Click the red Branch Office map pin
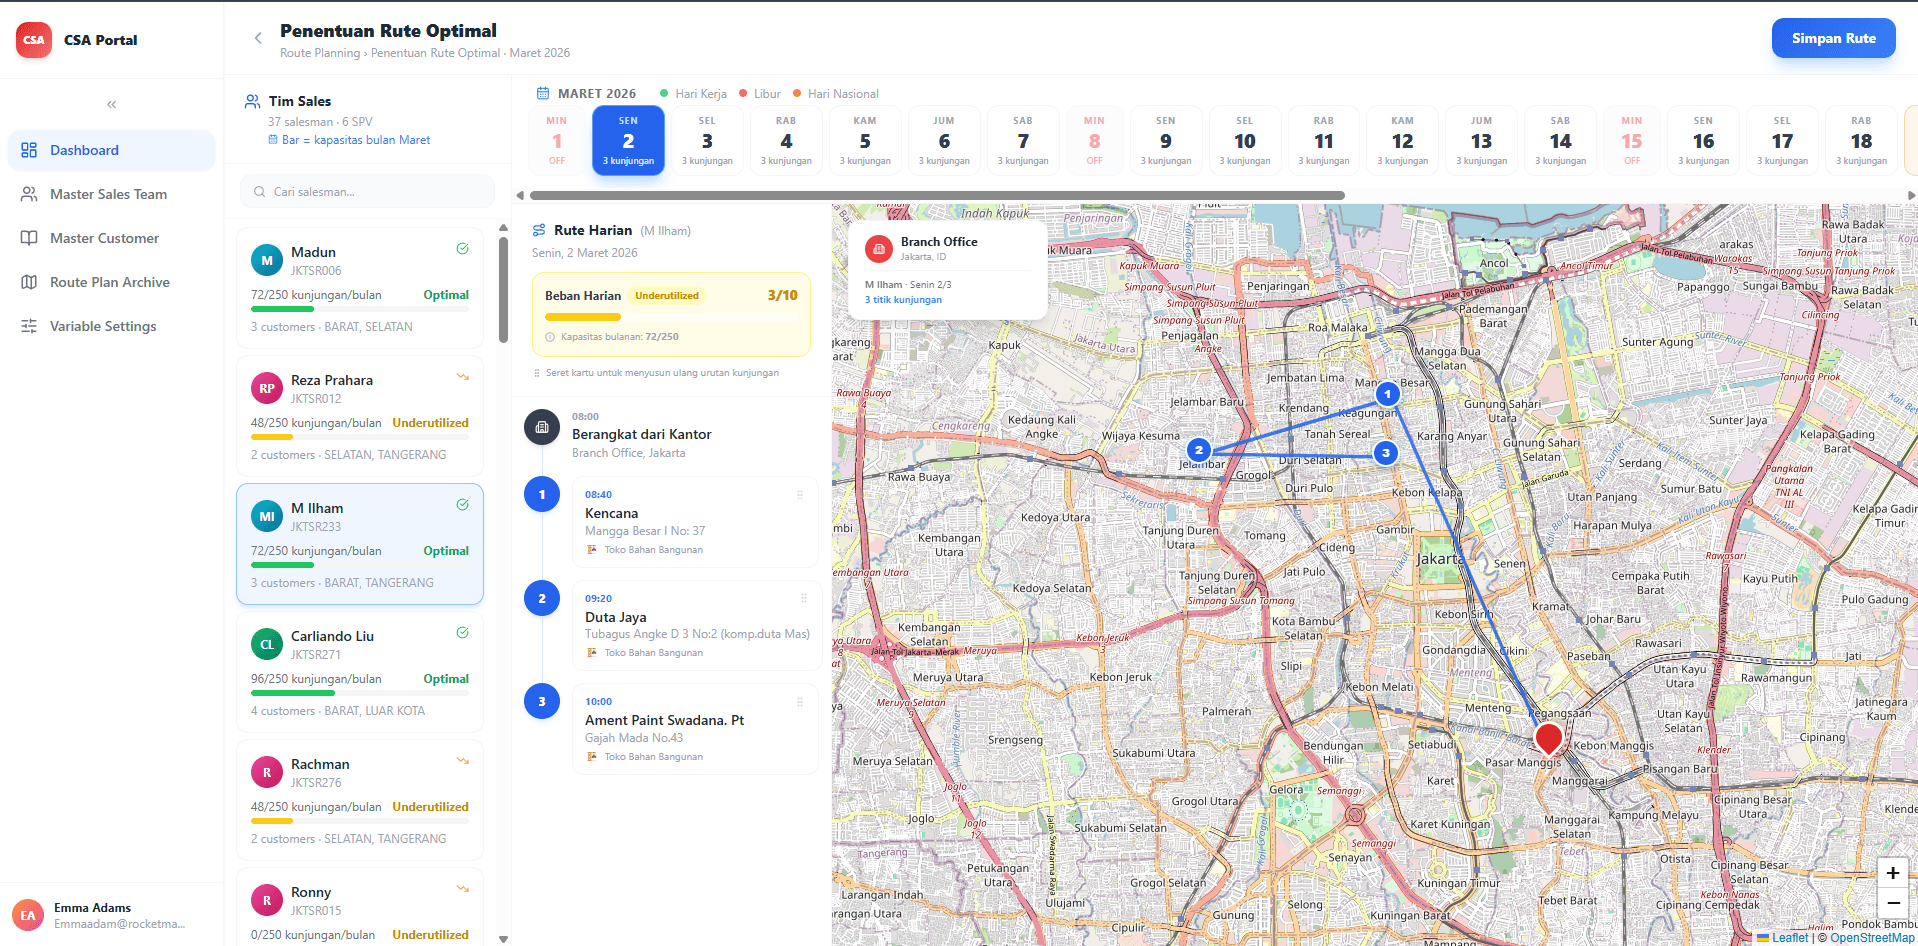Image resolution: width=1918 pixels, height=946 pixels. [x=1549, y=738]
